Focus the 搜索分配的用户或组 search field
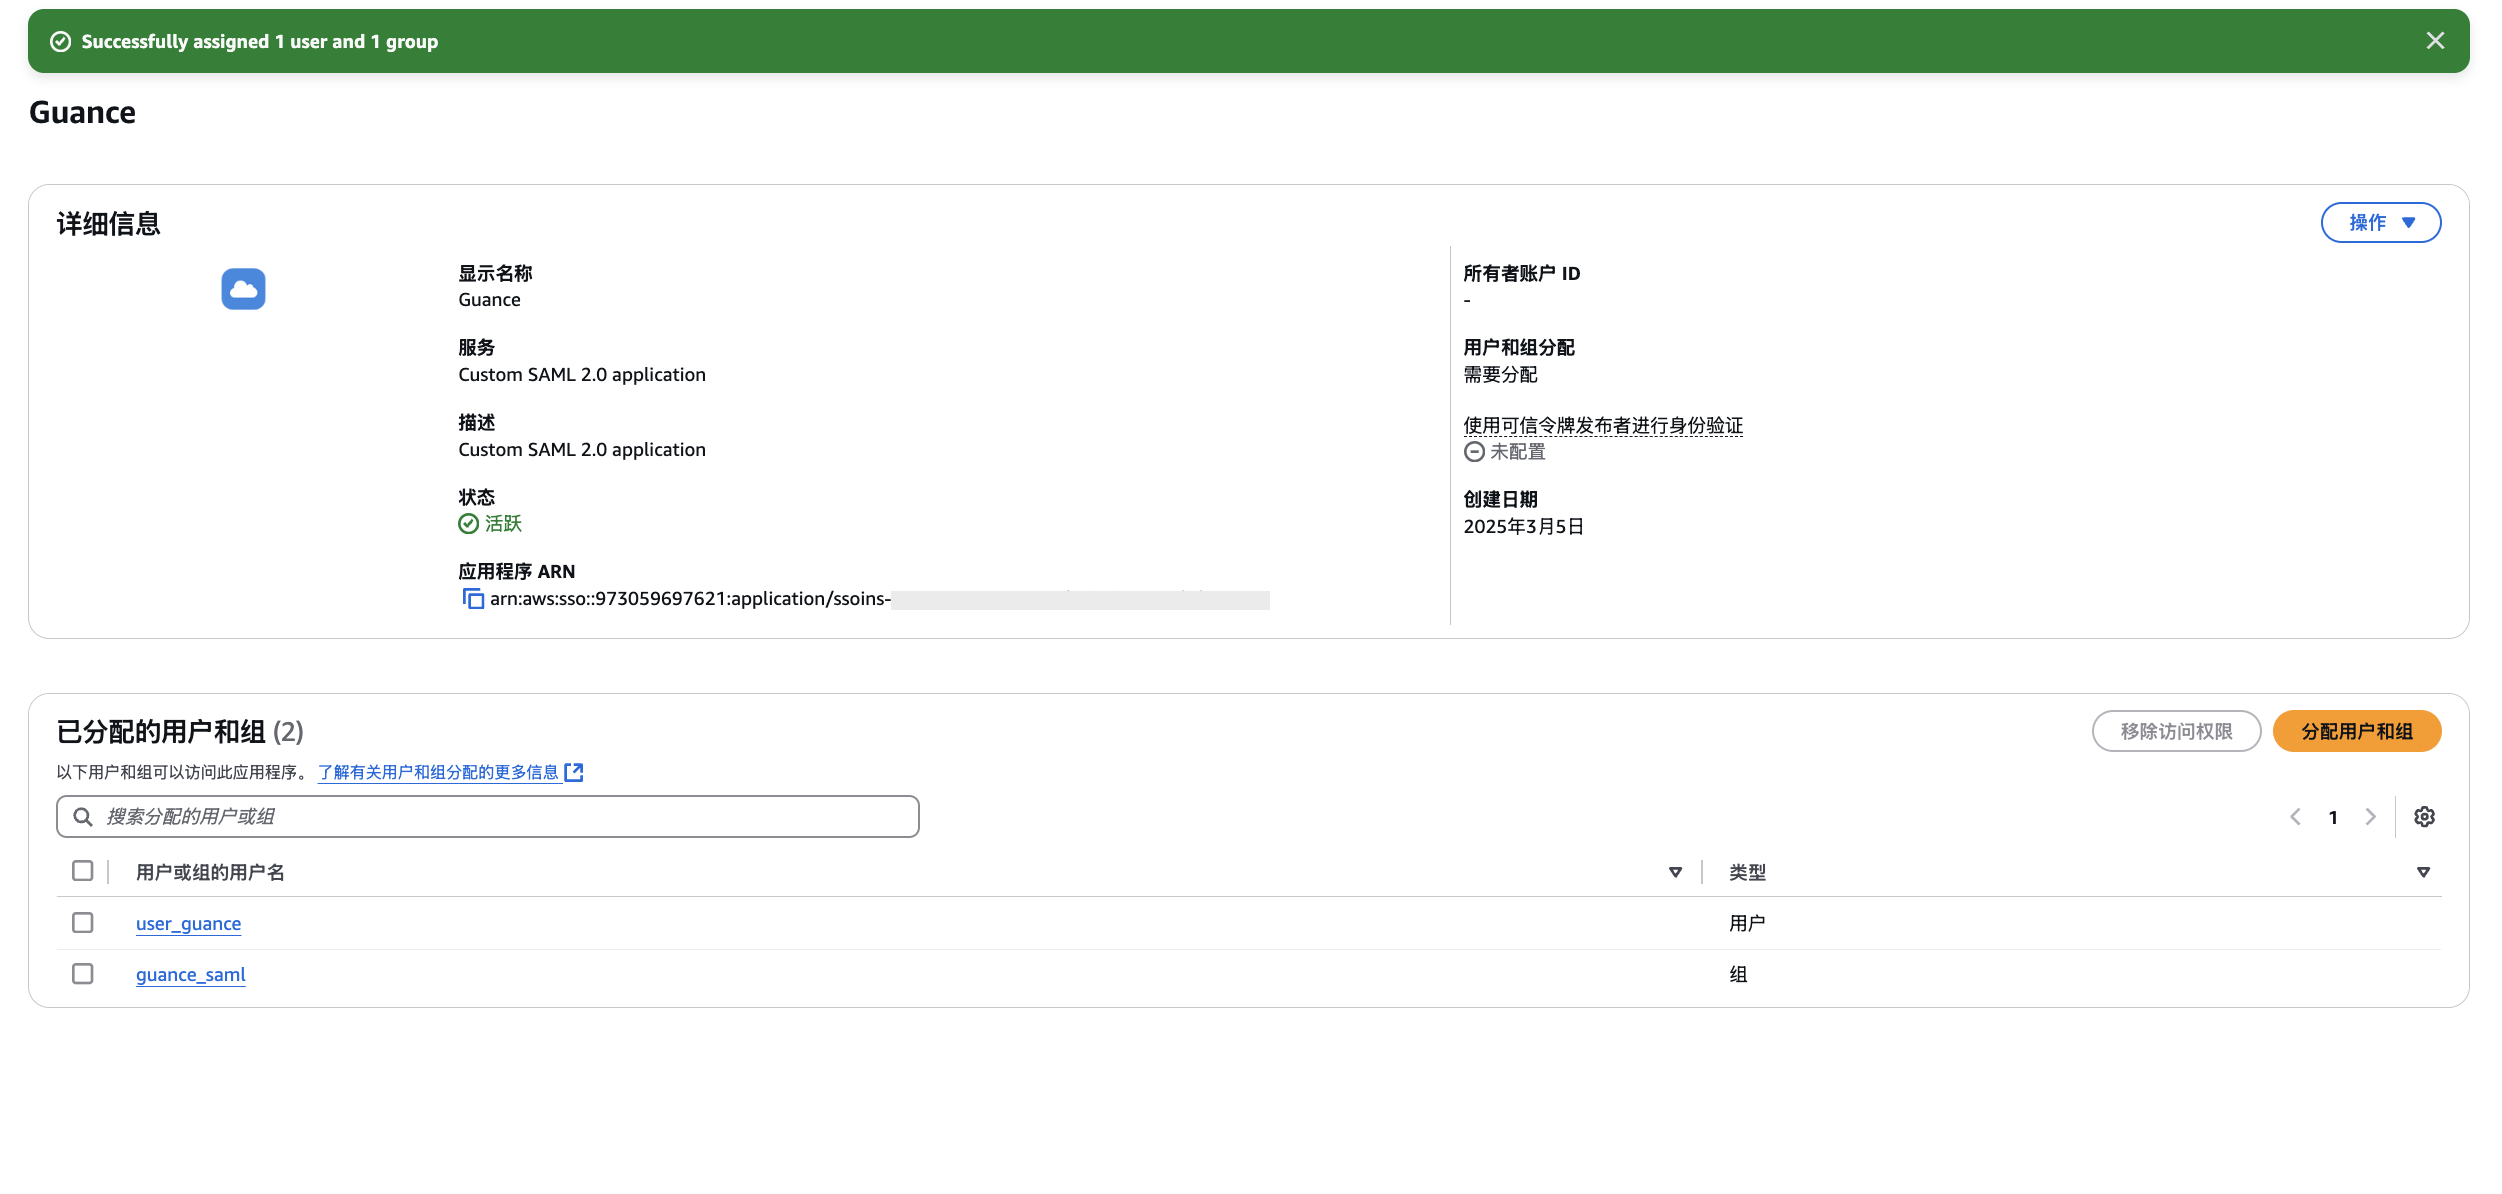2502x1194 pixels. click(x=488, y=817)
